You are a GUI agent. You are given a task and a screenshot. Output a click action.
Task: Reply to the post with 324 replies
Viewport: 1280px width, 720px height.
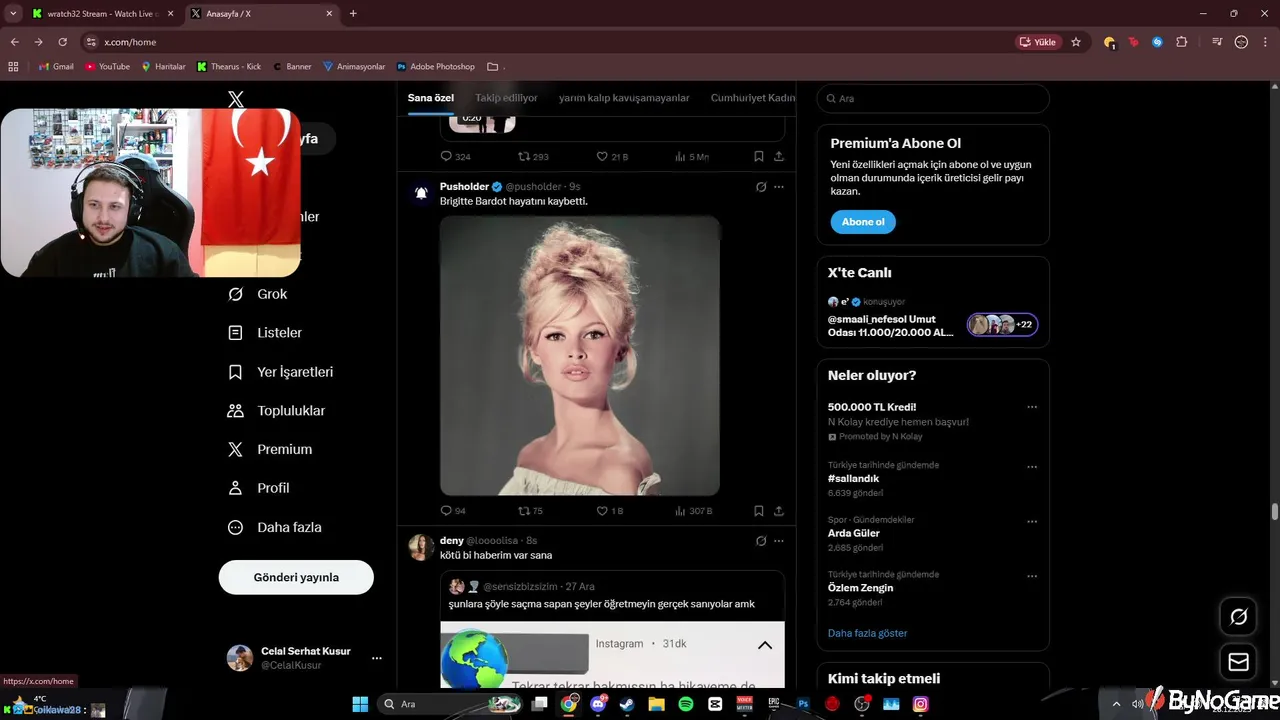(455, 157)
